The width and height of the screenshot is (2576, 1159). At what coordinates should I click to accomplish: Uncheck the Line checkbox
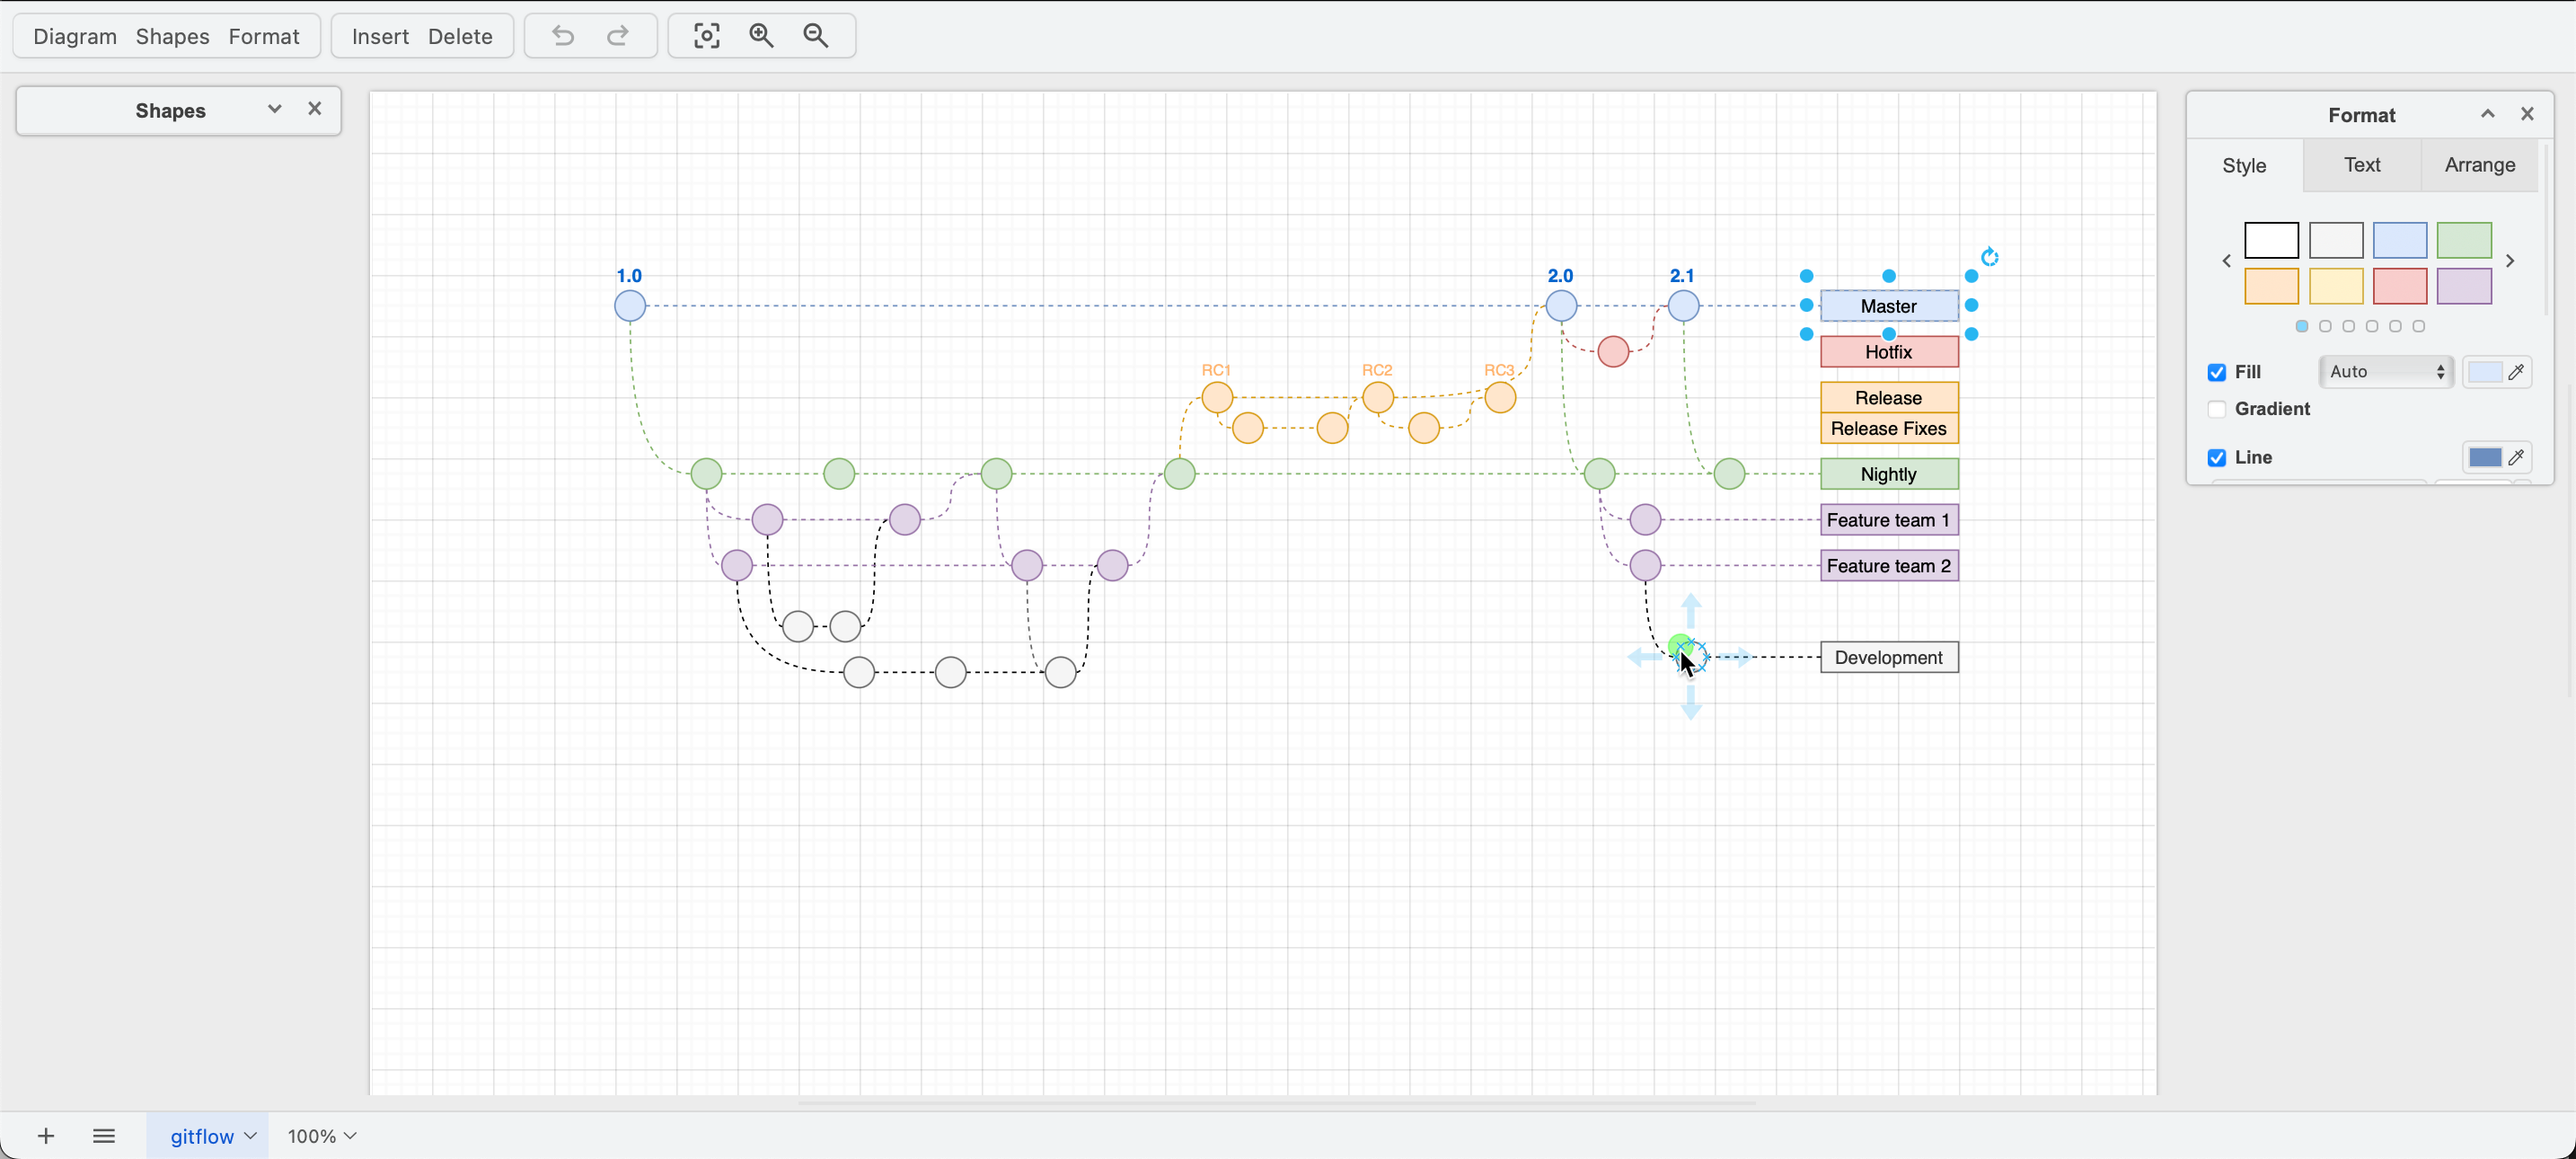[x=2218, y=457]
